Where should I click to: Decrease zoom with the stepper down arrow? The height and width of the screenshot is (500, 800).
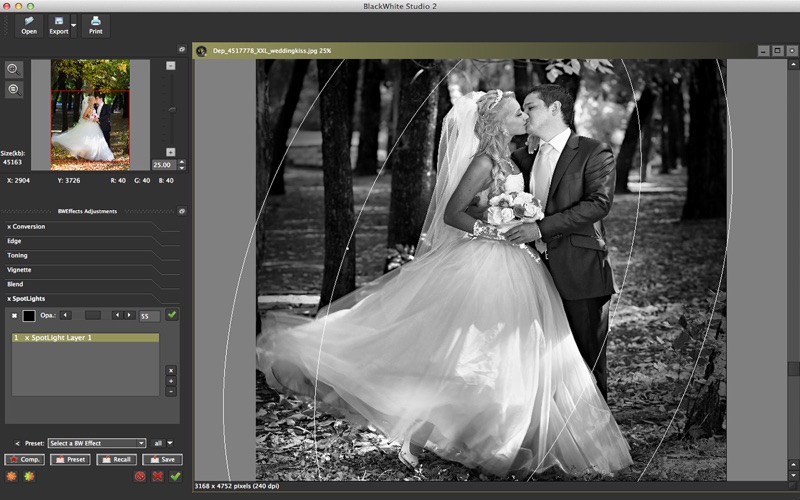[x=182, y=168]
